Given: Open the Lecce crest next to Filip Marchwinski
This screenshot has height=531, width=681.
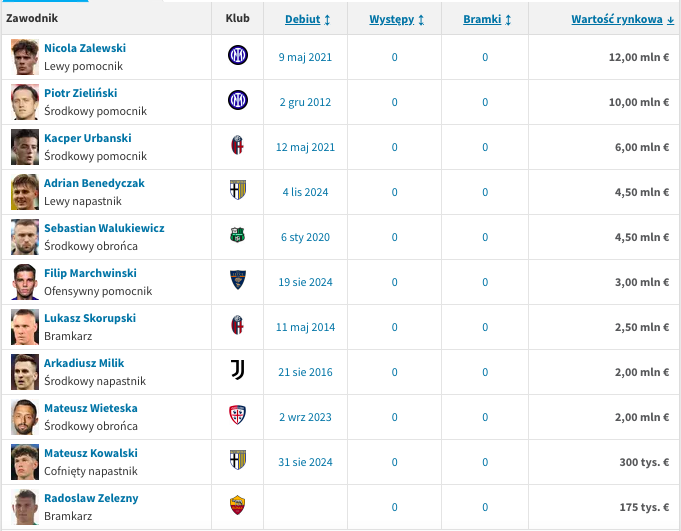Looking at the screenshot, I should [238, 280].
